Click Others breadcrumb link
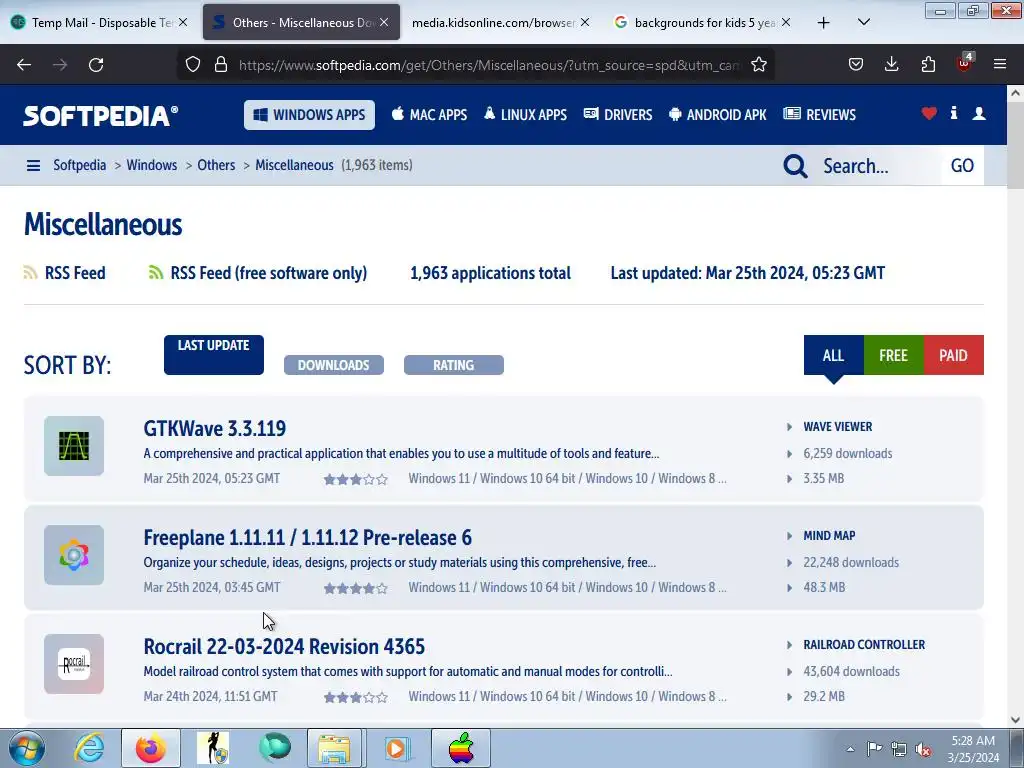 click(x=216, y=165)
